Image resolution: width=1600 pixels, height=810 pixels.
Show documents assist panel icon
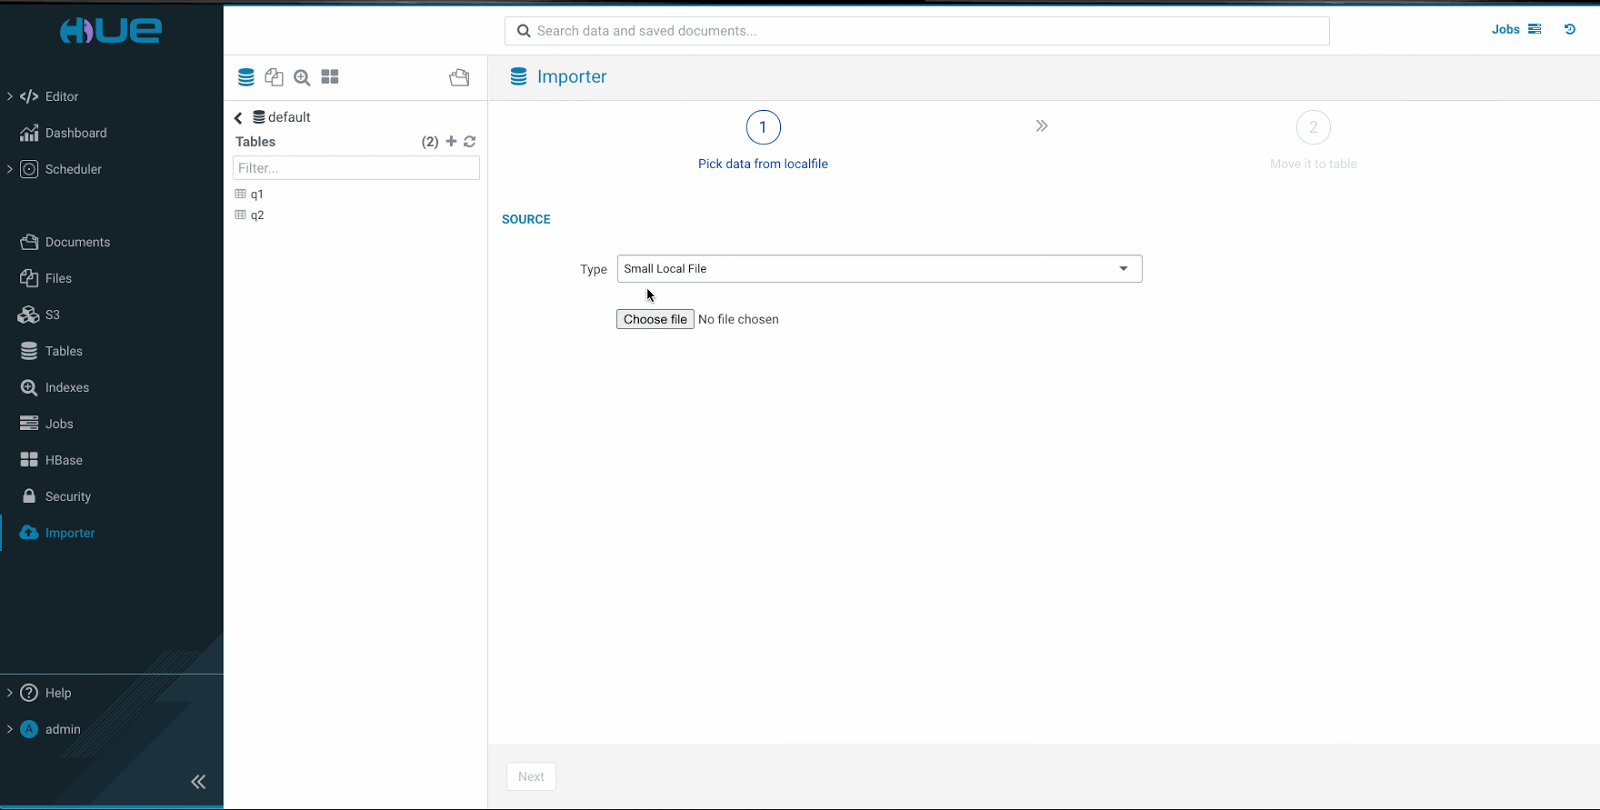[x=274, y=77]
